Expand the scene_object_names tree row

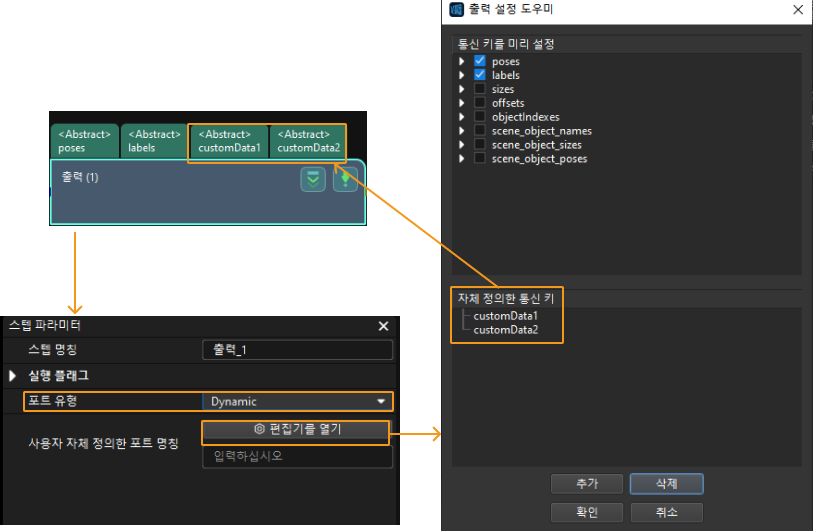[461, 131]
